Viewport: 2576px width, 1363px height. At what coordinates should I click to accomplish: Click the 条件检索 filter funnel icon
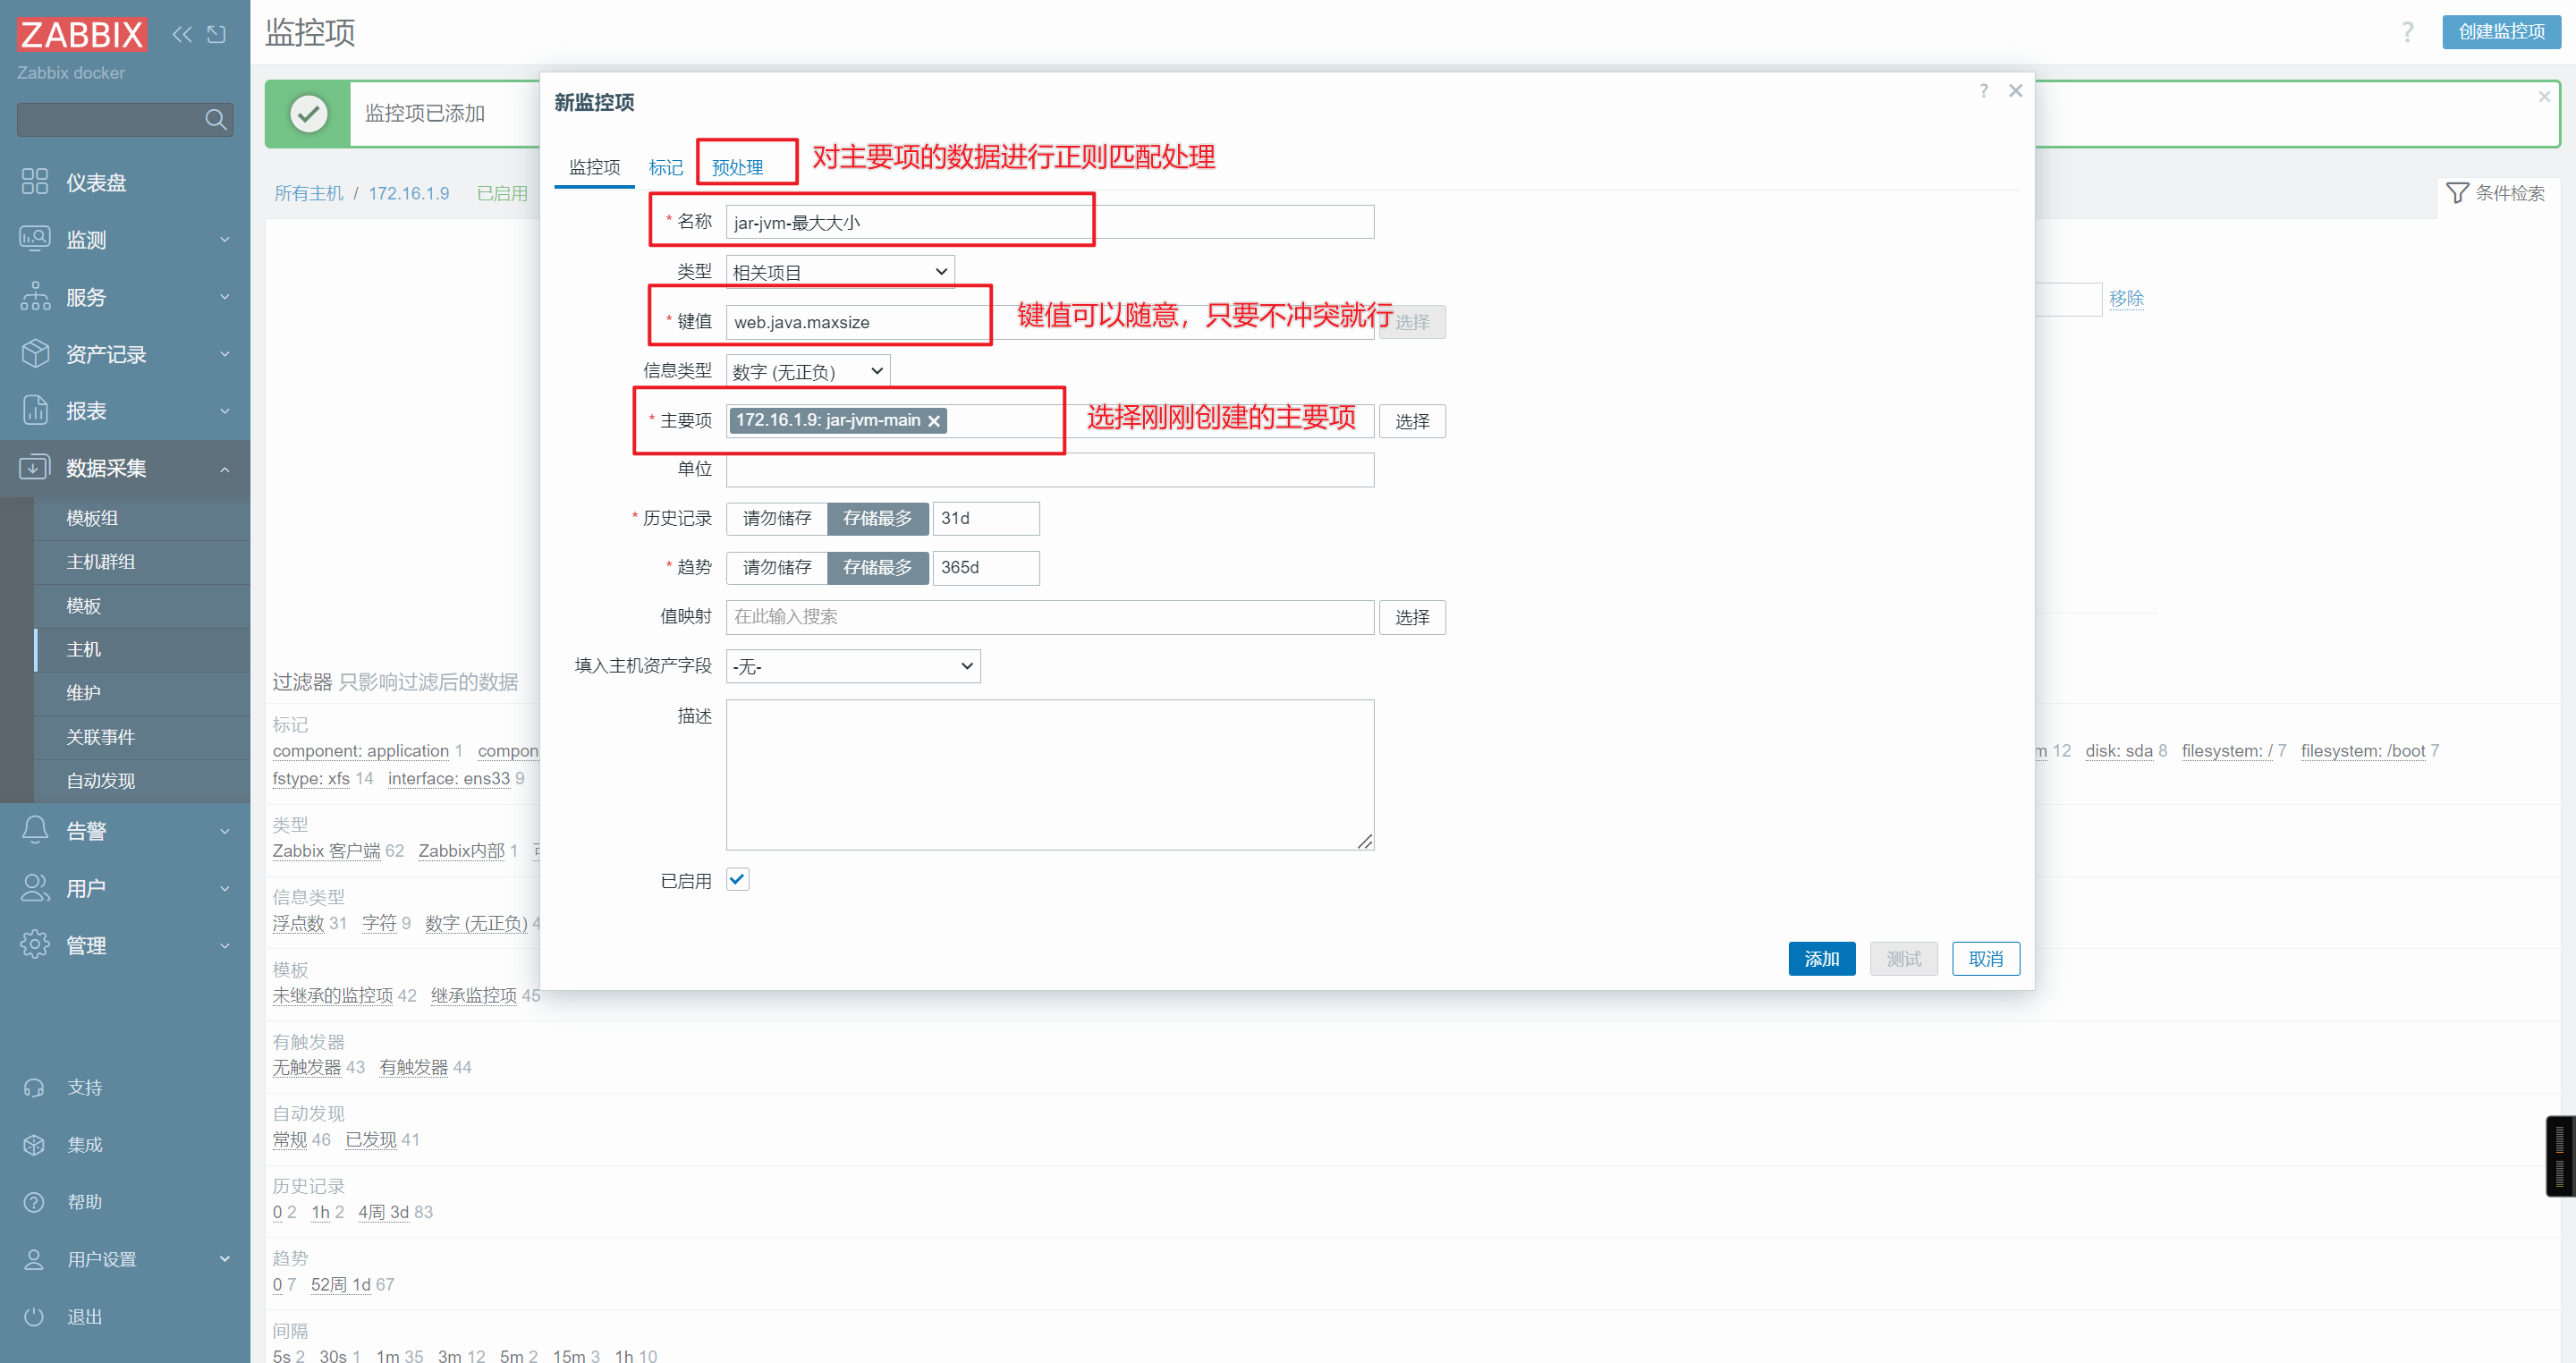coord(2457,192)
